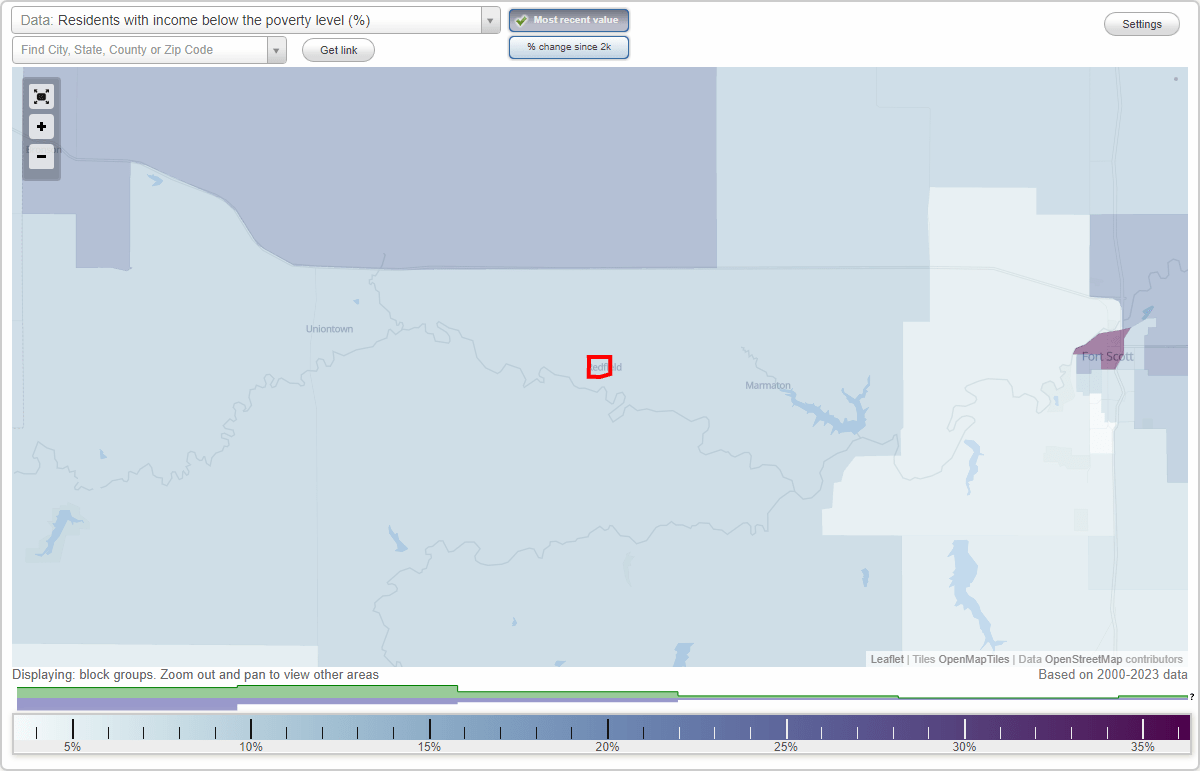Click the fullscreen map view icon
Viewport: 1200px width, 771px height.
click(41, 96)
